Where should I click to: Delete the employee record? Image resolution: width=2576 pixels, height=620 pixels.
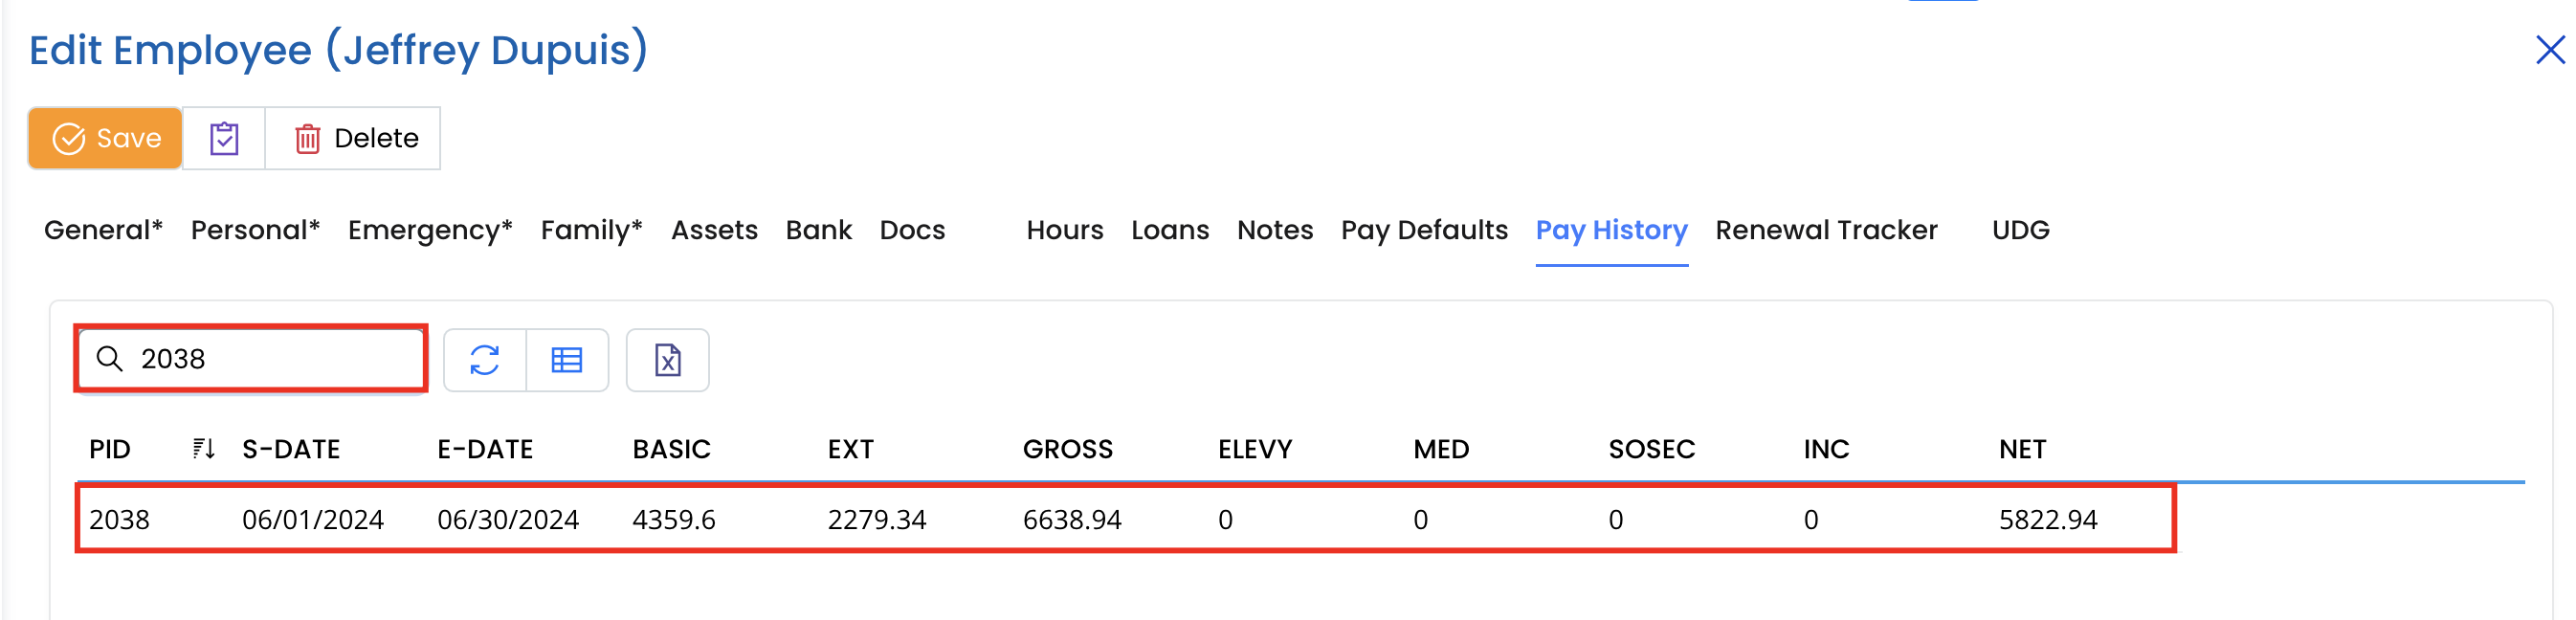tap(356, 138)
